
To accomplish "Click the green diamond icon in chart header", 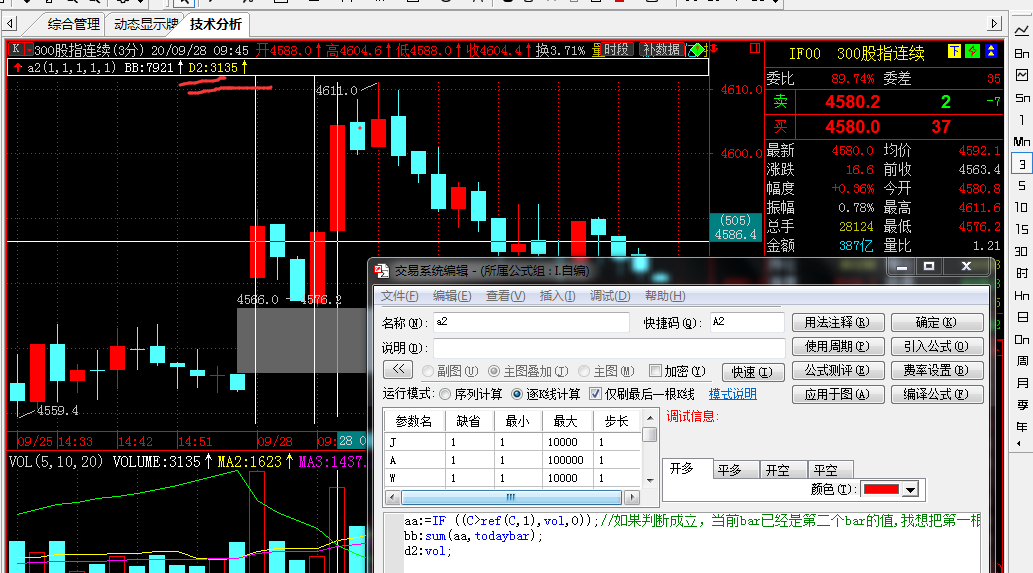I will 697,49.
